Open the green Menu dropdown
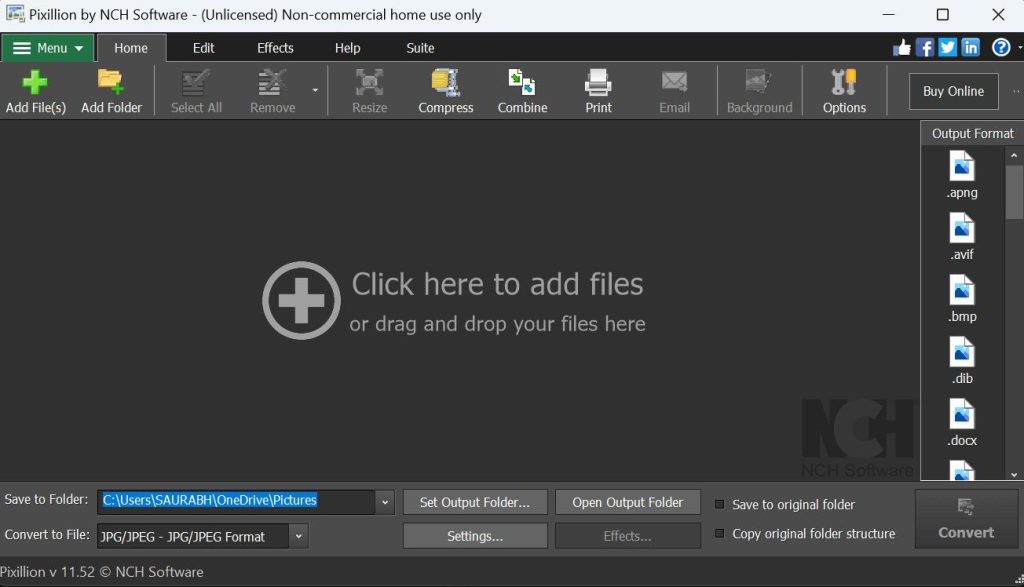 coord(48,48)
